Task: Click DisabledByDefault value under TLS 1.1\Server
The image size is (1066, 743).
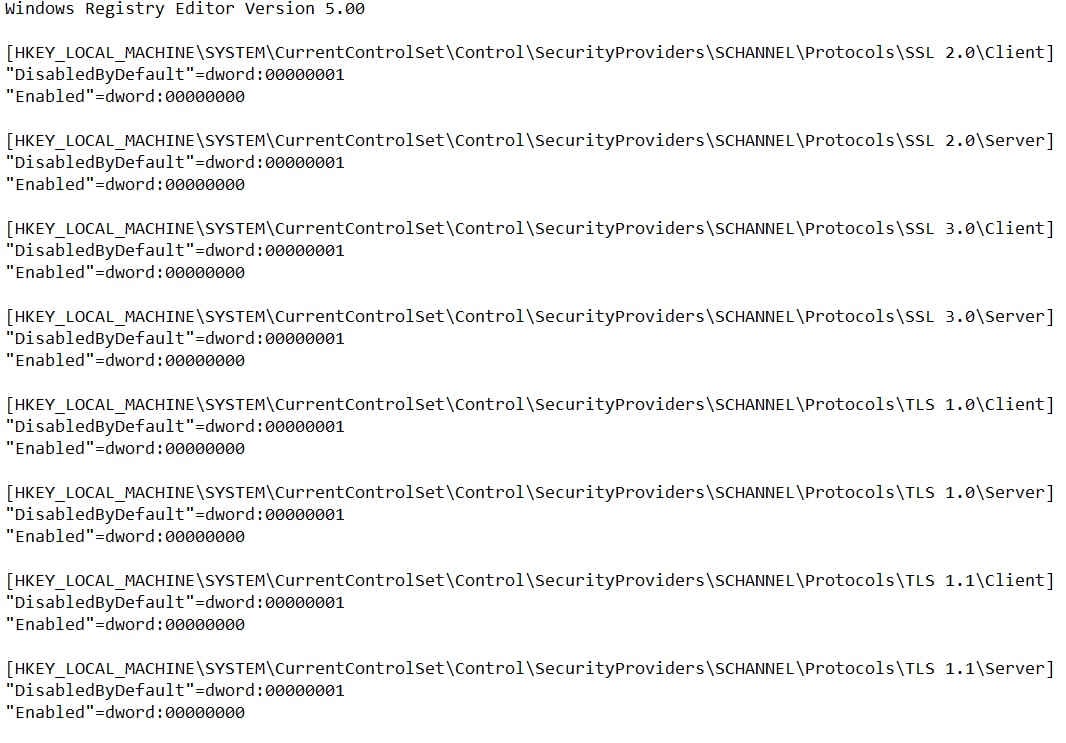Action: 175,691
